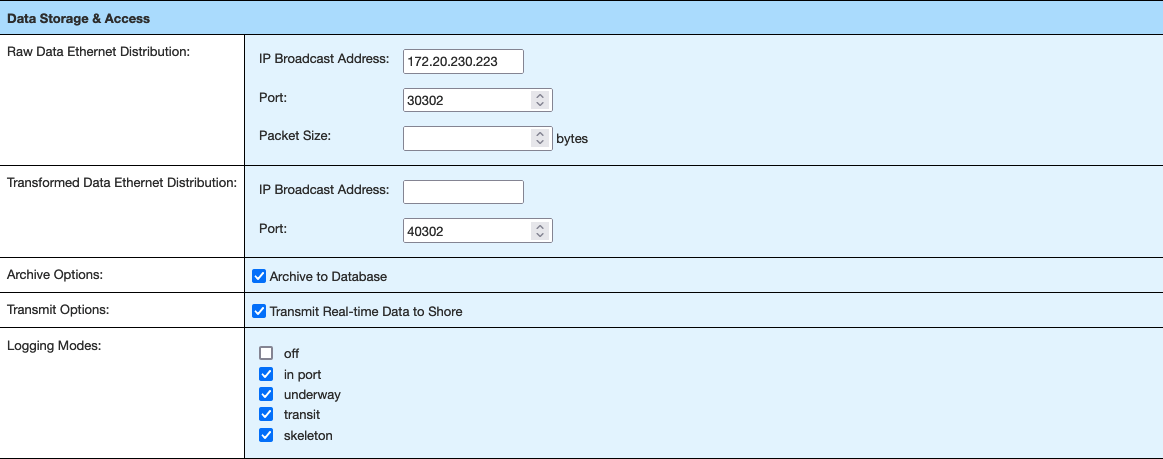The image size is (1163, 459).
Task: Increase the Raw Data port value
Action: coord(540,96)
